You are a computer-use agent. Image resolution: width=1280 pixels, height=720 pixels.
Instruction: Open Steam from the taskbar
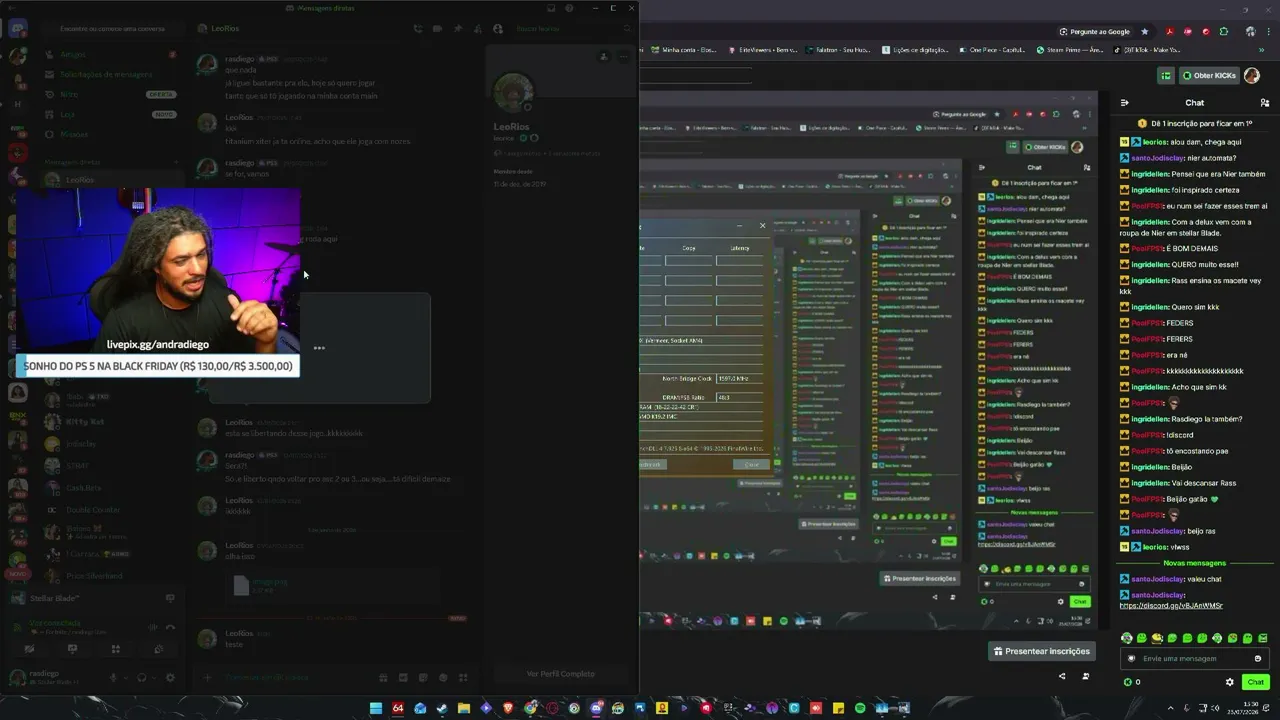click(442, 708)
